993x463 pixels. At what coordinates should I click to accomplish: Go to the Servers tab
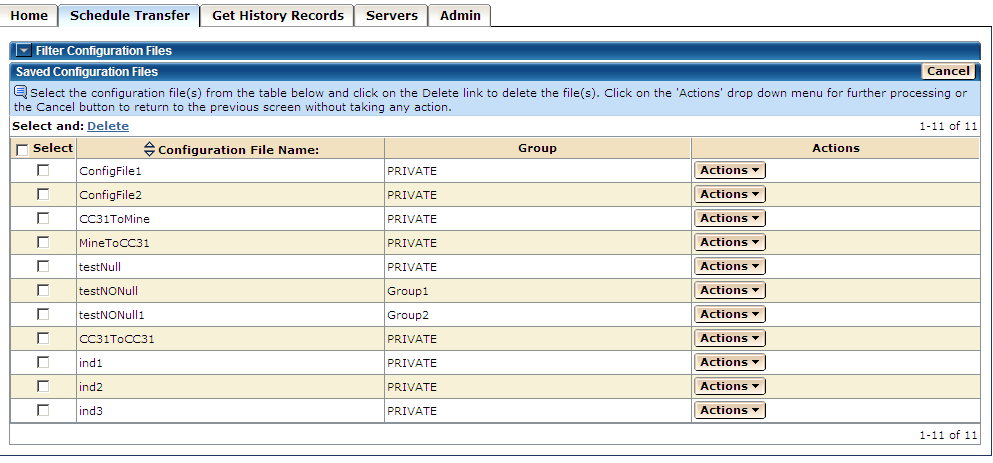391,16
